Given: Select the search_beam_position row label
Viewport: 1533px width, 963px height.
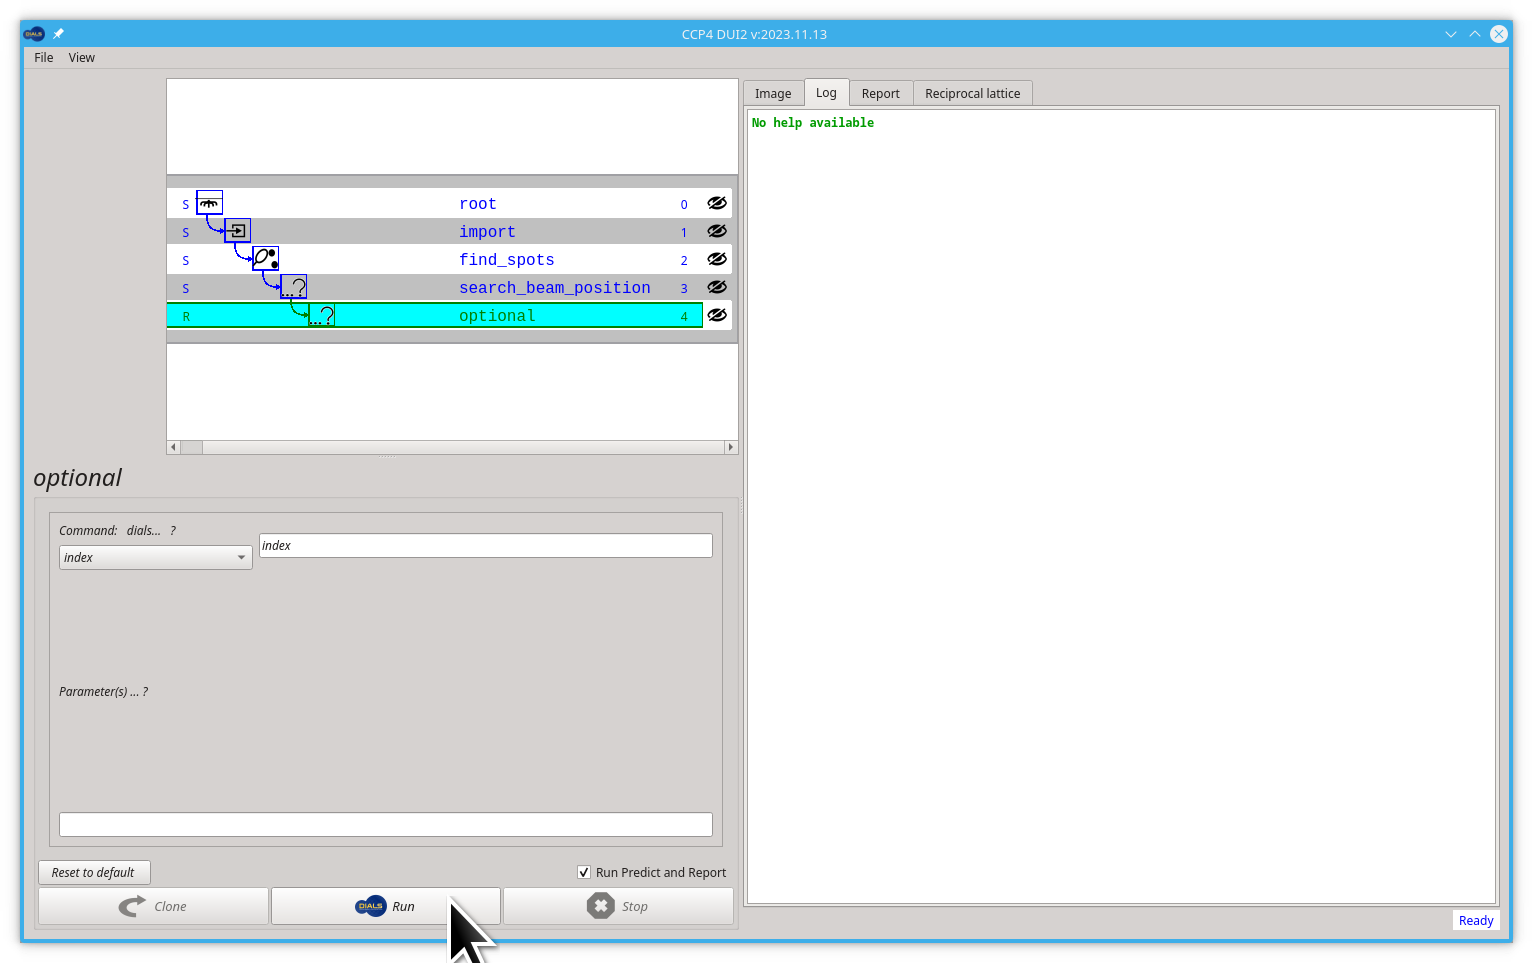Looking at the screenshot, I should (x=555, y=287).
